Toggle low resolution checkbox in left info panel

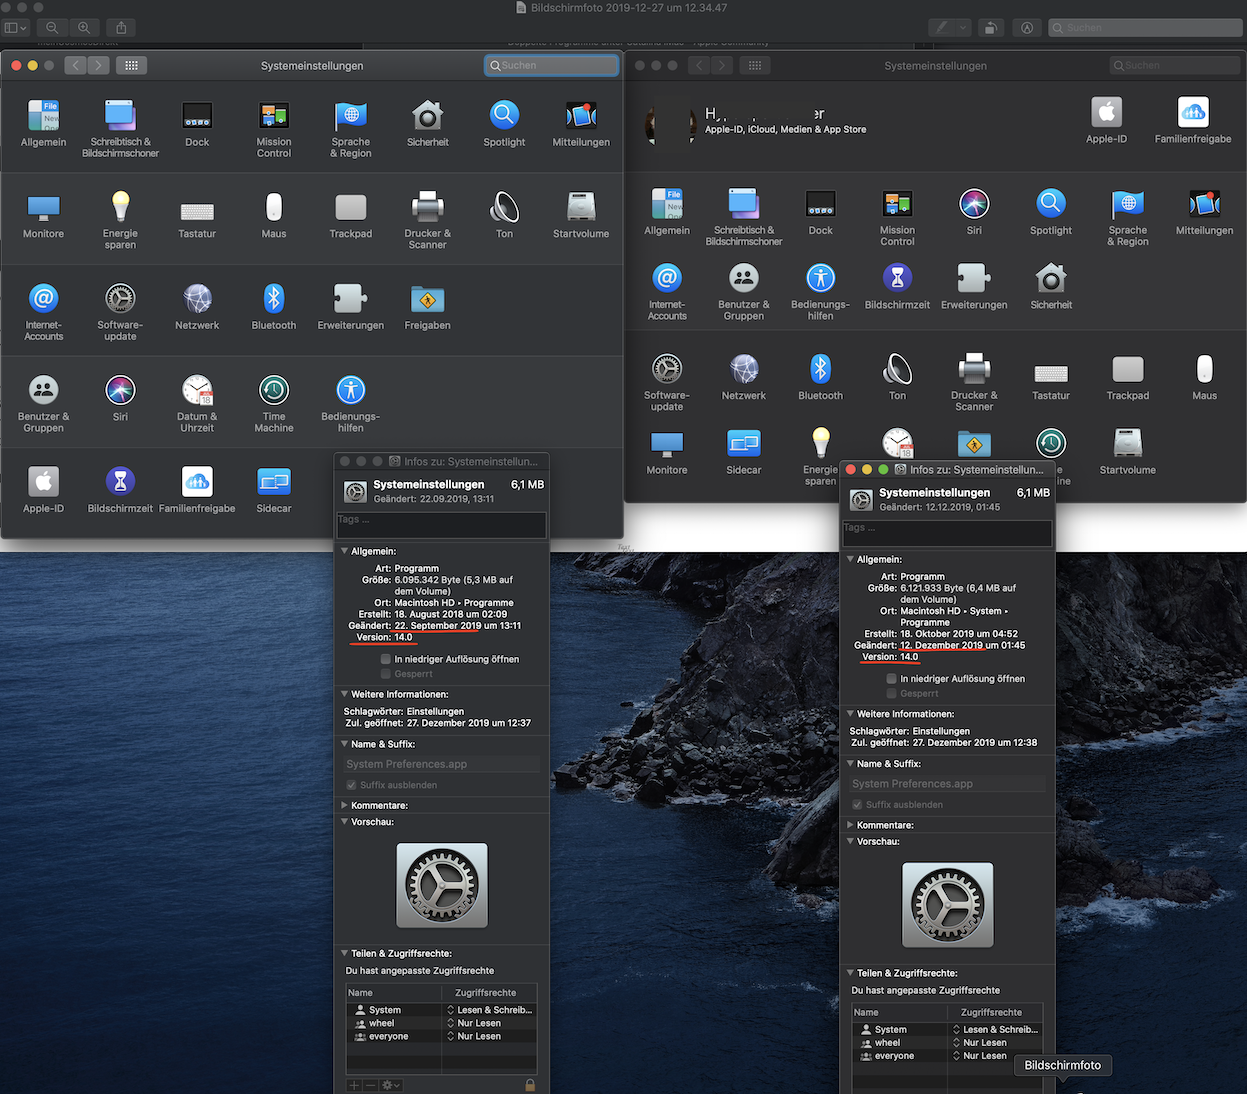click(x=386, y=659)
